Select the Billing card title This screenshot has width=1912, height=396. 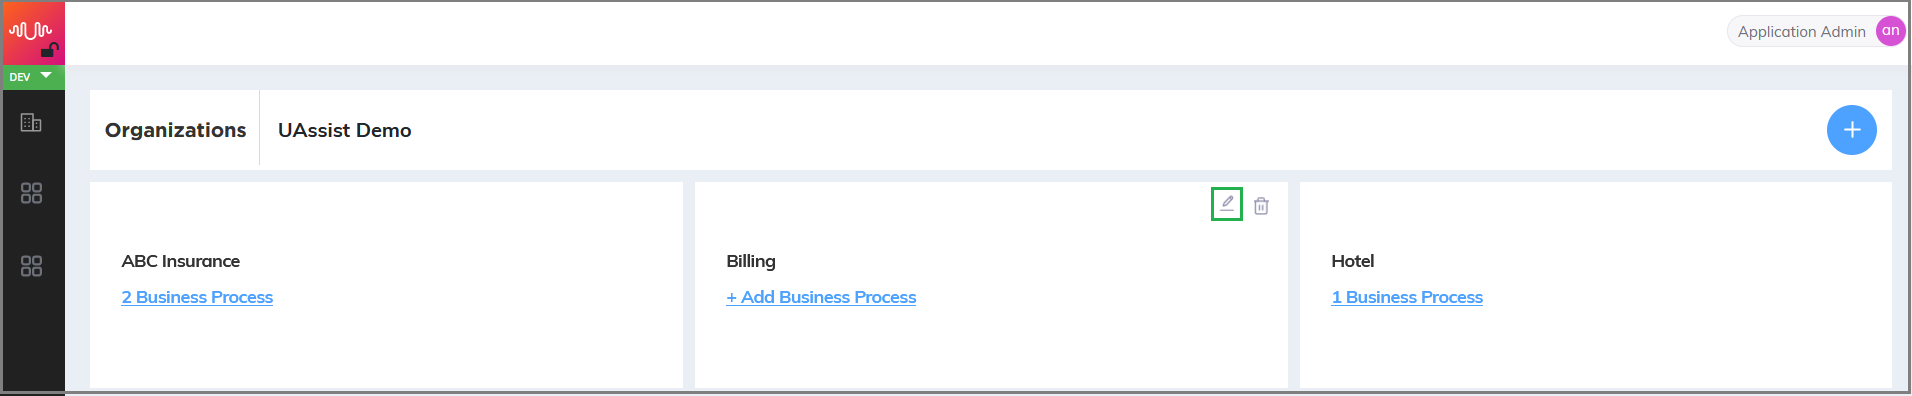(x=751, y=261)
